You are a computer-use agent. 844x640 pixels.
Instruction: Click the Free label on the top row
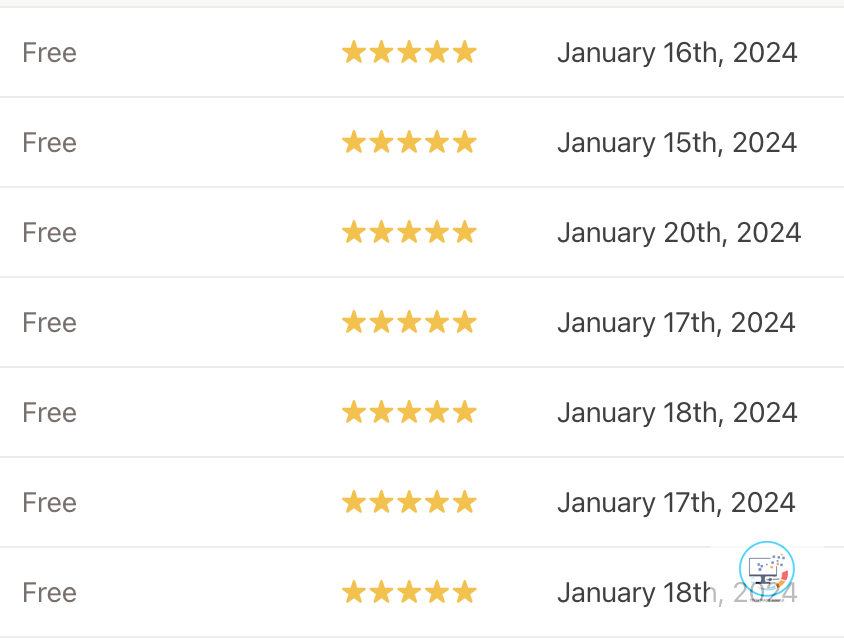(x=49, y=52)
